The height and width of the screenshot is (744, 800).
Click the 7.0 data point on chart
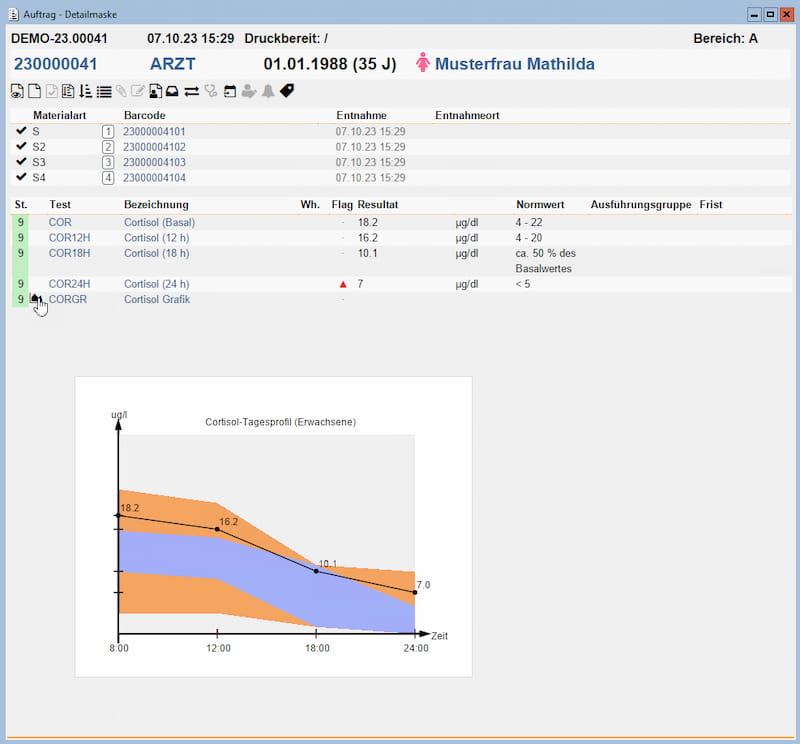coord(415,592)
